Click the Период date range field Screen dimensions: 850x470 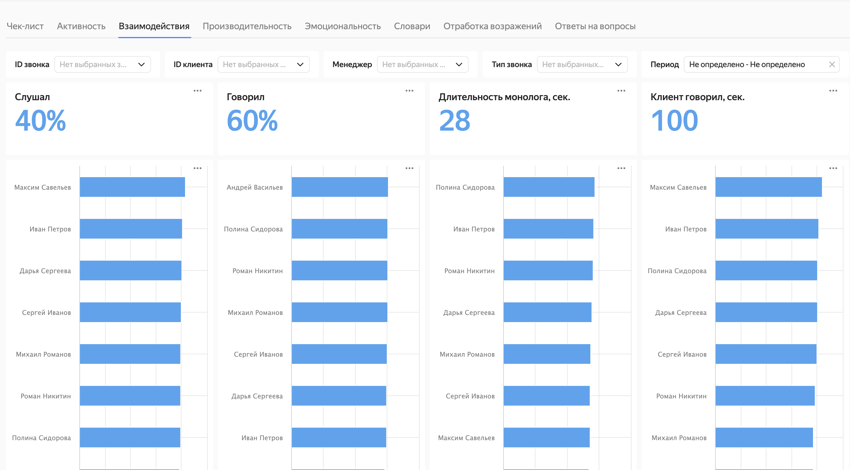point(753,65)
